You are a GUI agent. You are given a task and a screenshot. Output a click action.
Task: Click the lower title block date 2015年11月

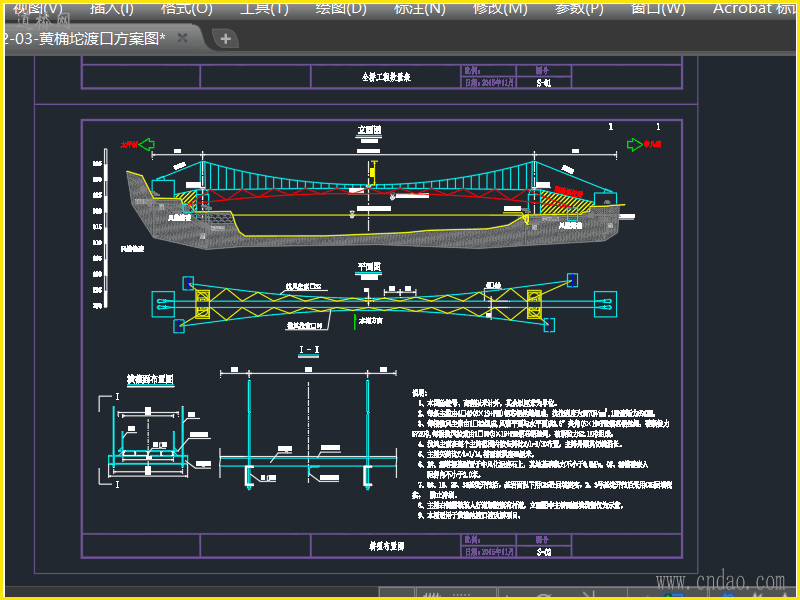pos(489,552)
